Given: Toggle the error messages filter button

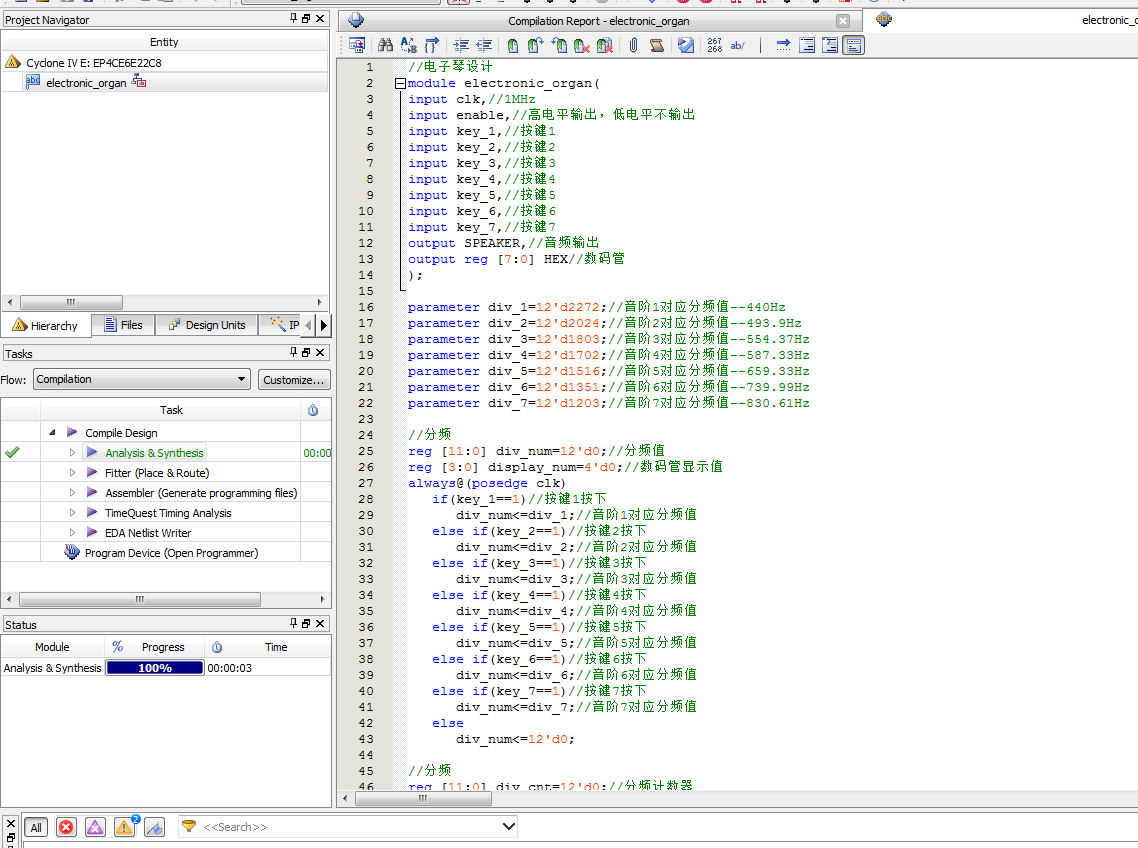Looking at the screenshot, I should click(x=66, y=827).
